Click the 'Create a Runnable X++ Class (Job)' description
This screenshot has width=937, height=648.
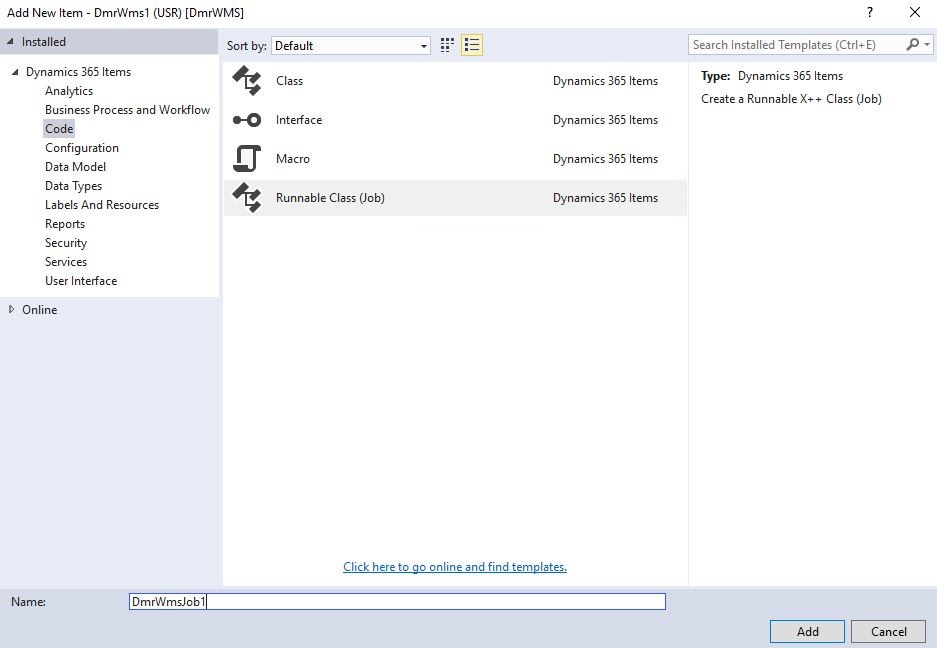[791, 99]
